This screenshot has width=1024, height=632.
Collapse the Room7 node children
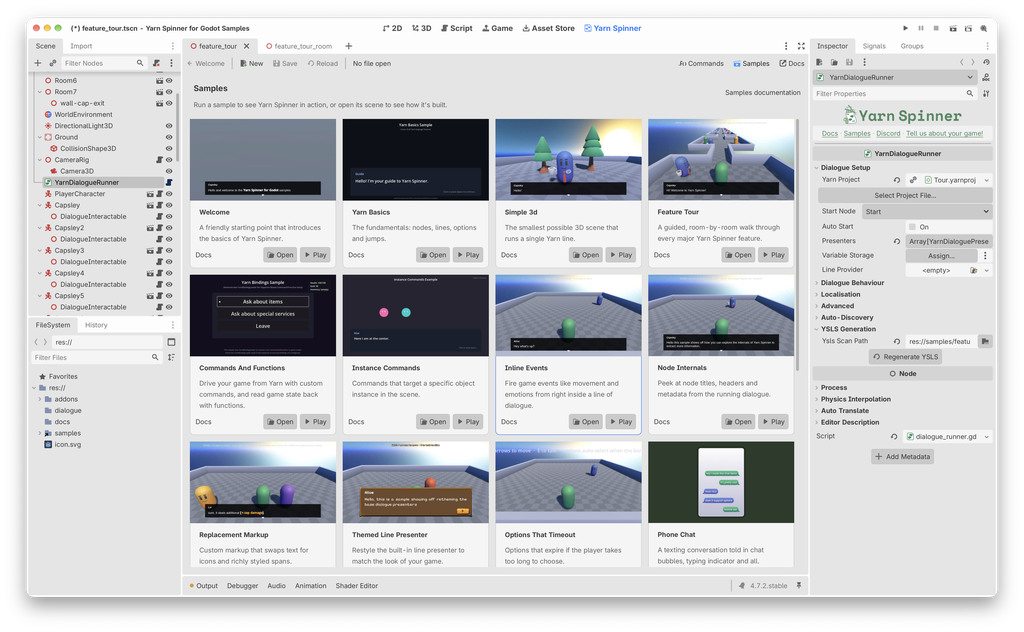[x=40, y=92]
